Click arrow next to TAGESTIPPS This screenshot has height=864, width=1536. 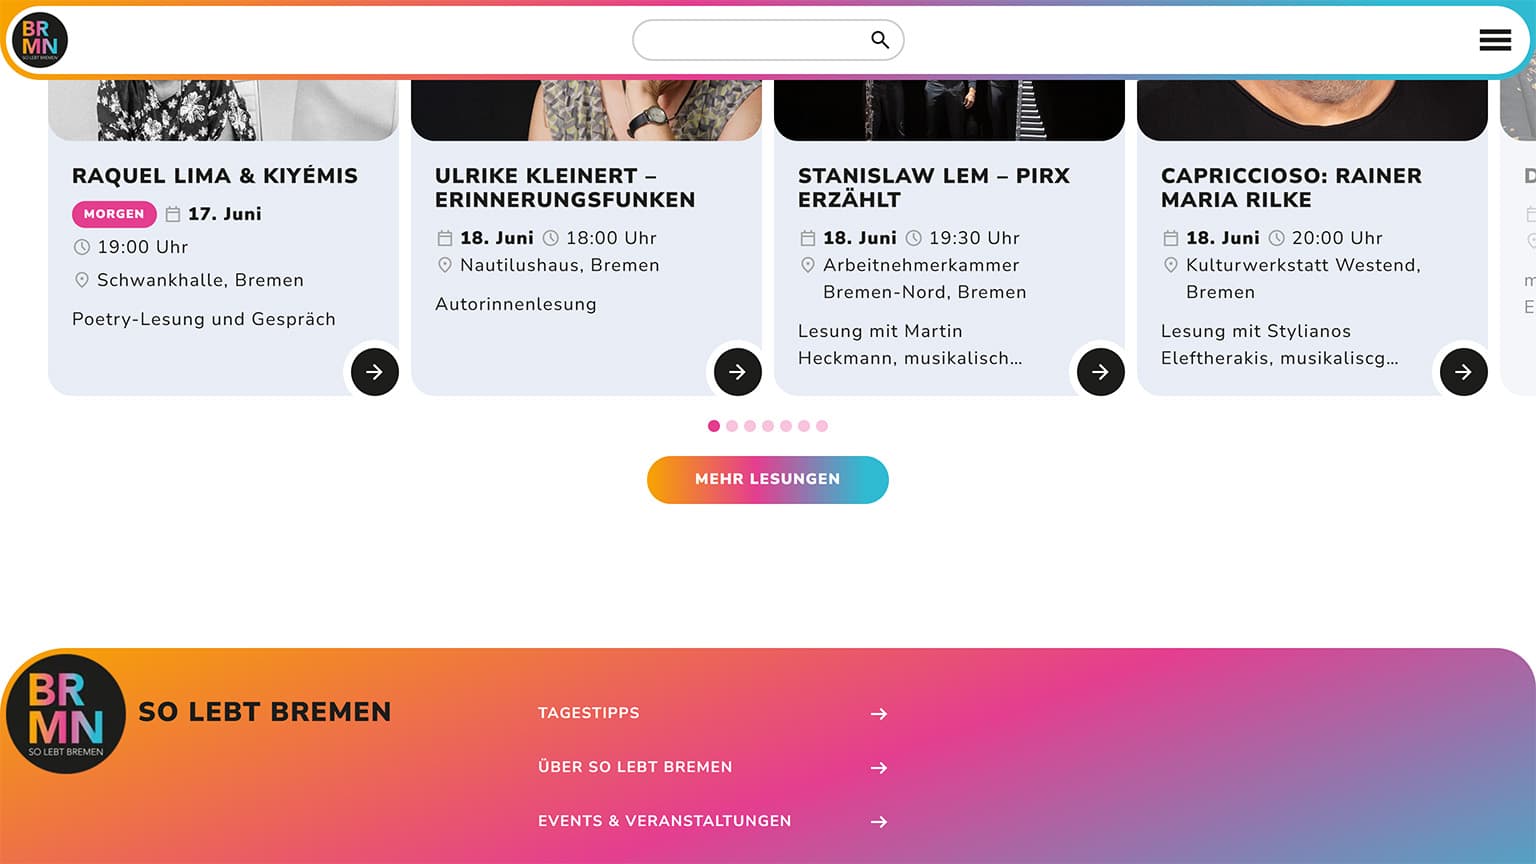[879, 714]
